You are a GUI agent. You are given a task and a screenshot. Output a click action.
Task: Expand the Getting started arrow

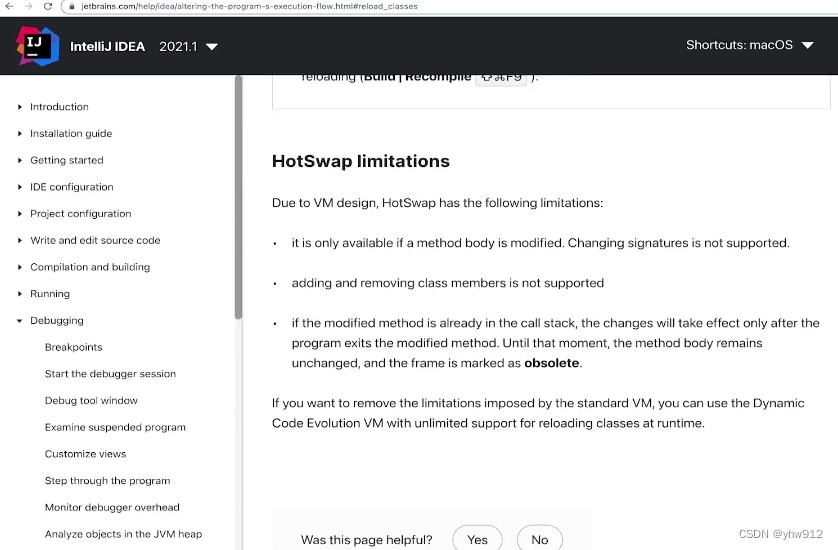tap(20, 160)
